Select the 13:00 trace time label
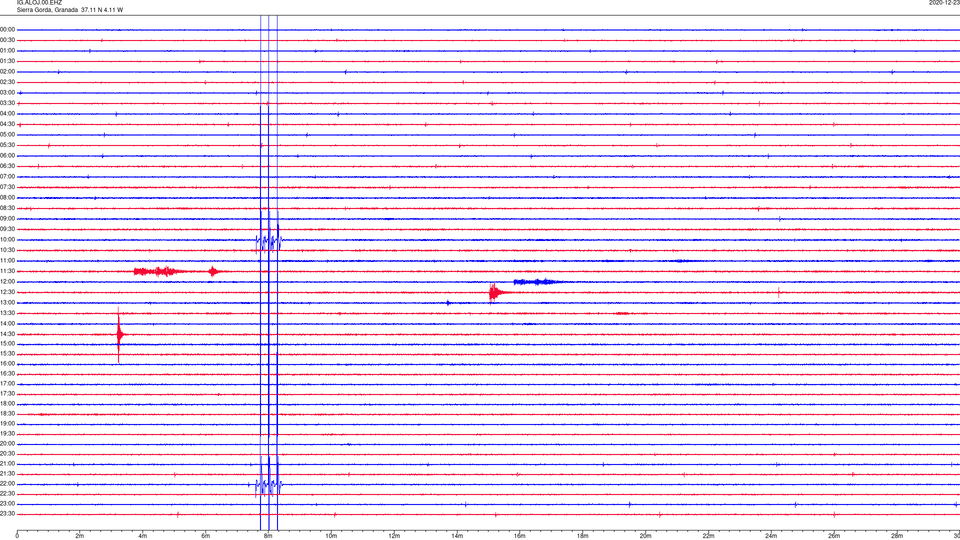Screen dimensions: 960x540 tap(8, 302)
